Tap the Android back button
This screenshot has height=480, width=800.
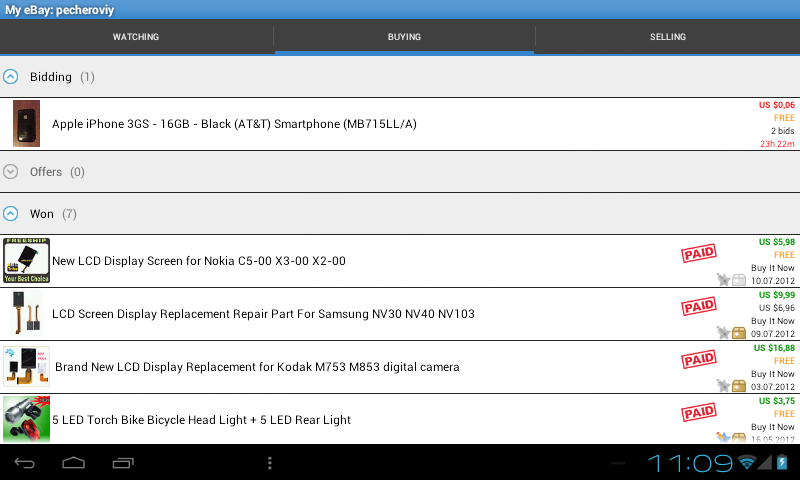(x=24, y=463)
